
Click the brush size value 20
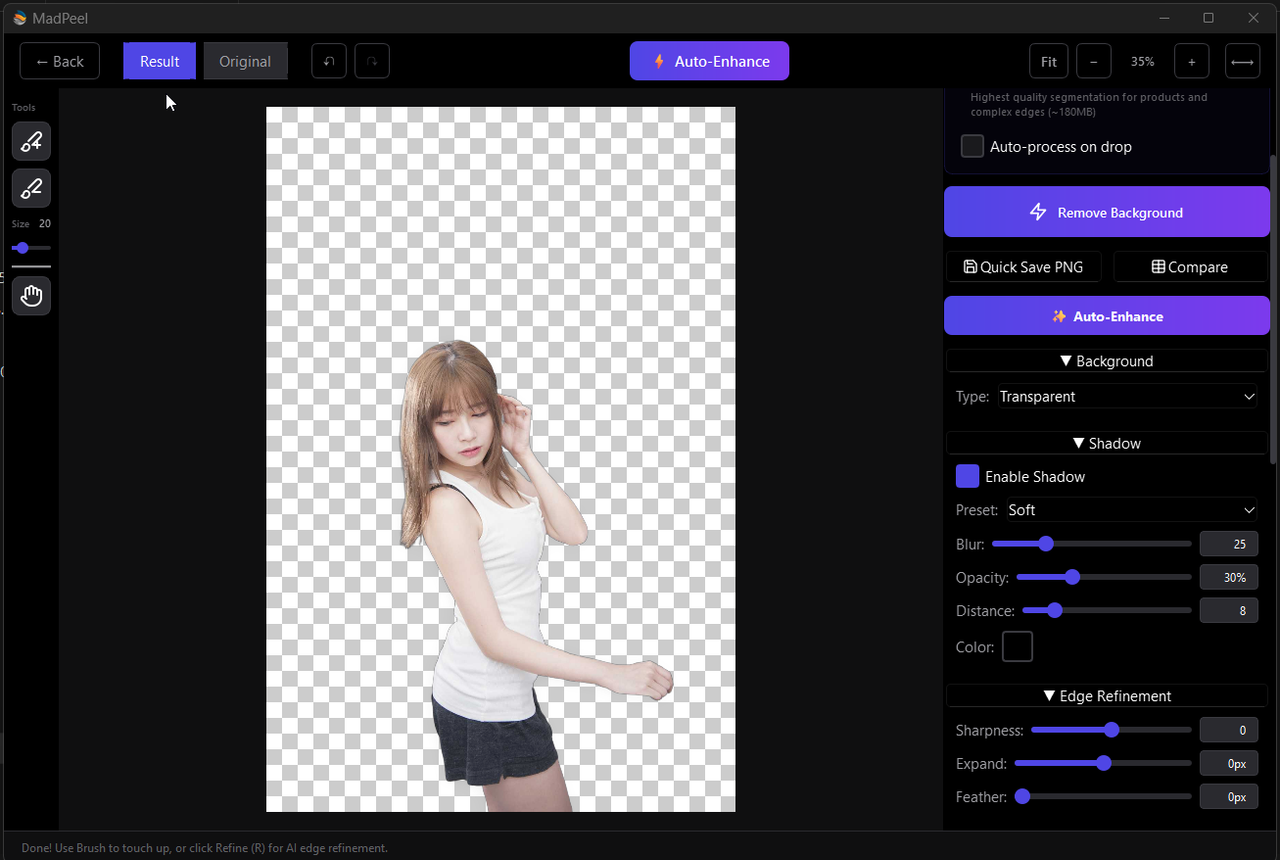pos(45,224)
